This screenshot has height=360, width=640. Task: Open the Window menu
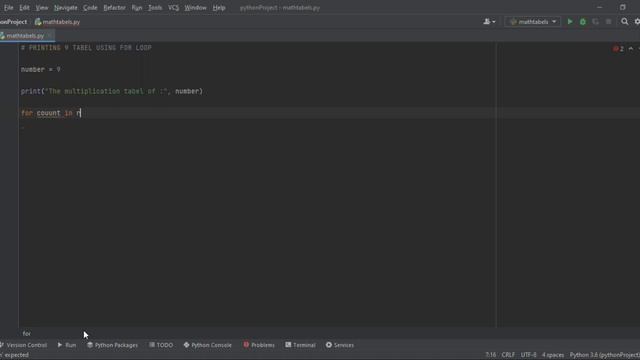[196, 8]
